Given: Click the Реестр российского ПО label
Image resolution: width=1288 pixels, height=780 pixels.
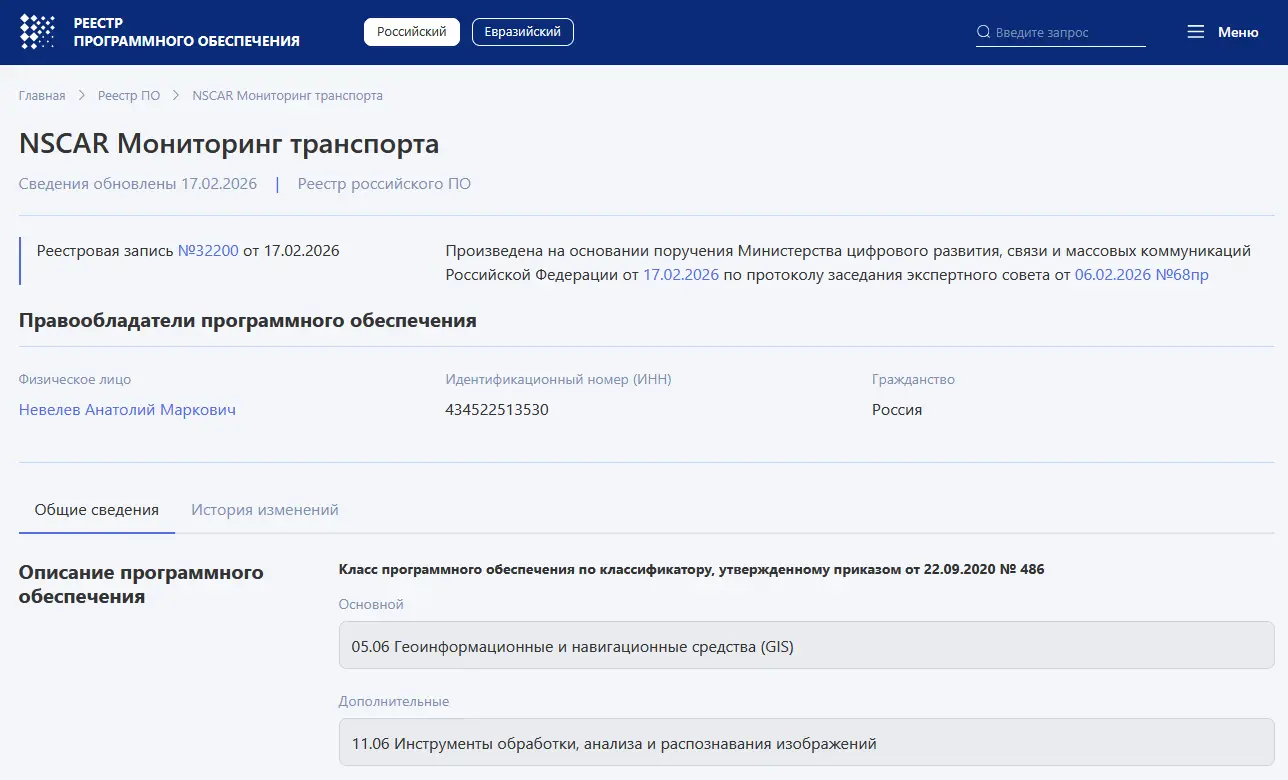Looking at the screenshot, I should click(x=384, y=183).
